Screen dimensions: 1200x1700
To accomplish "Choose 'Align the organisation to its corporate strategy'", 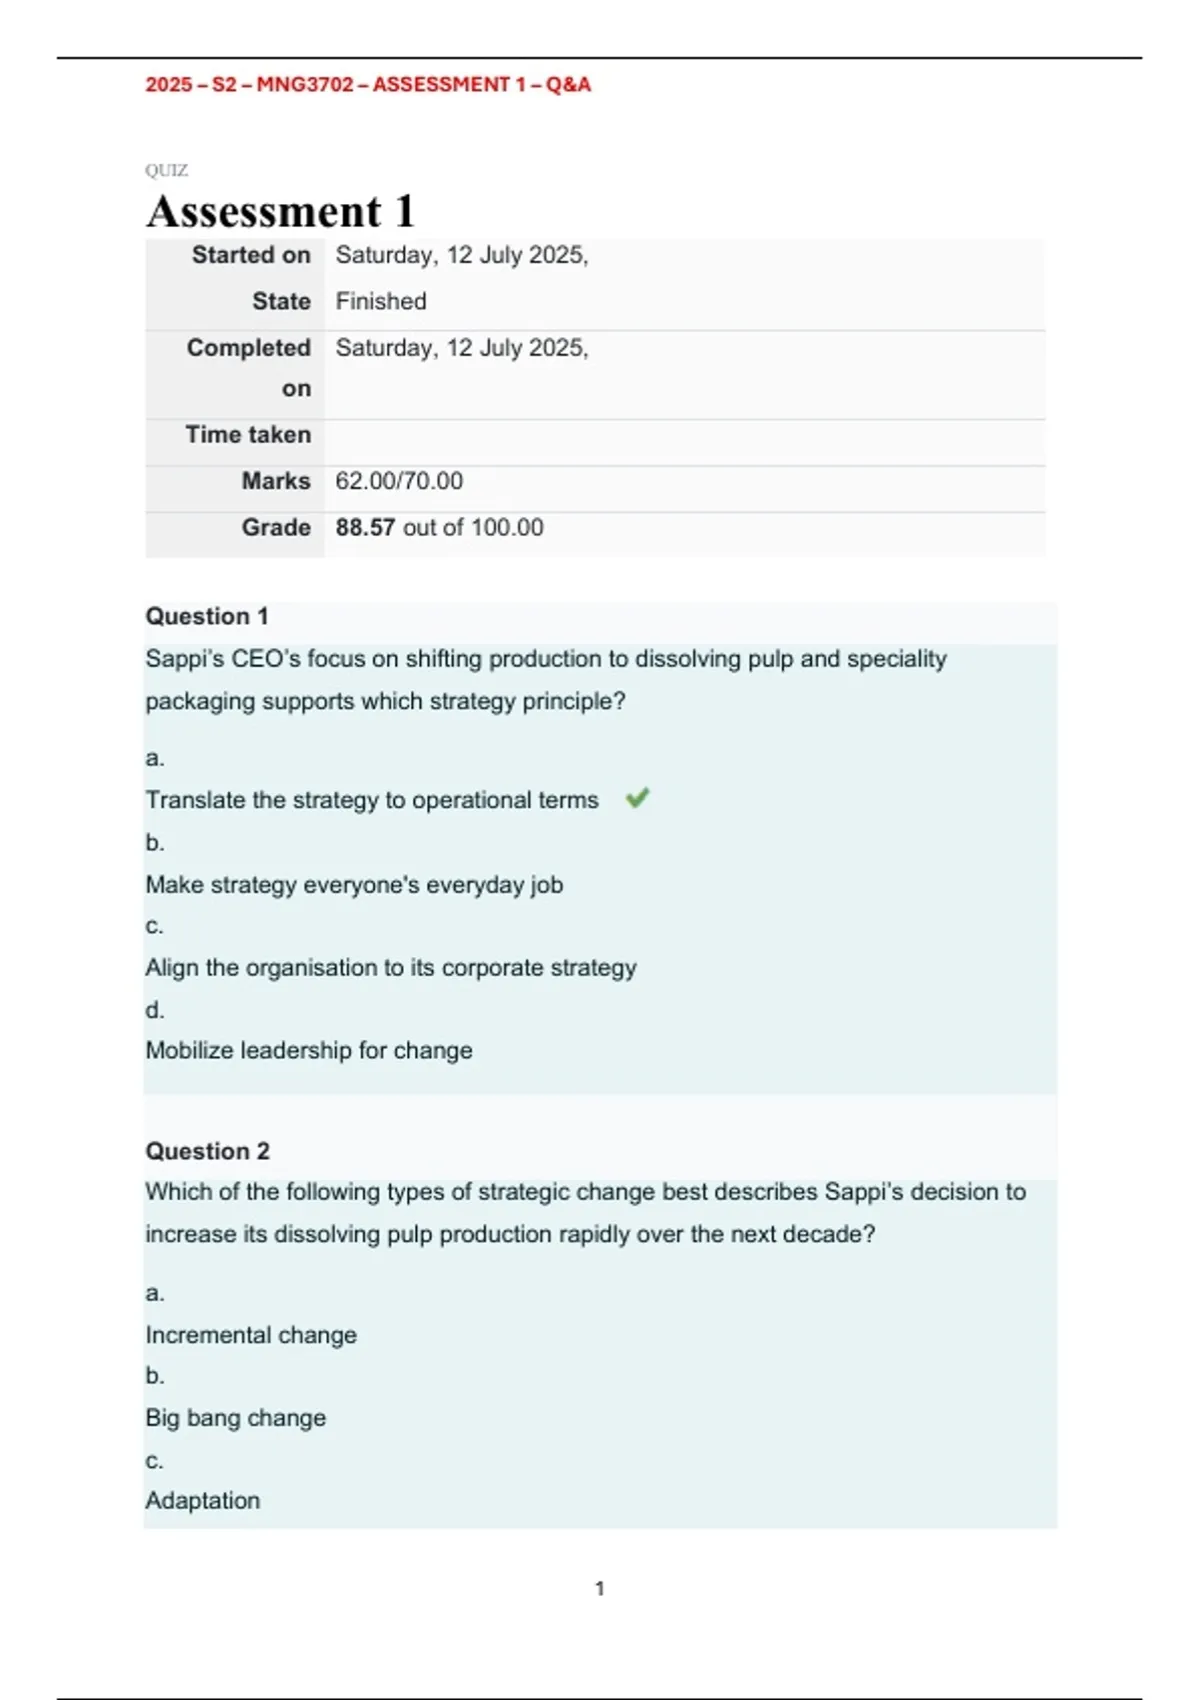I will tap(391, 968).
